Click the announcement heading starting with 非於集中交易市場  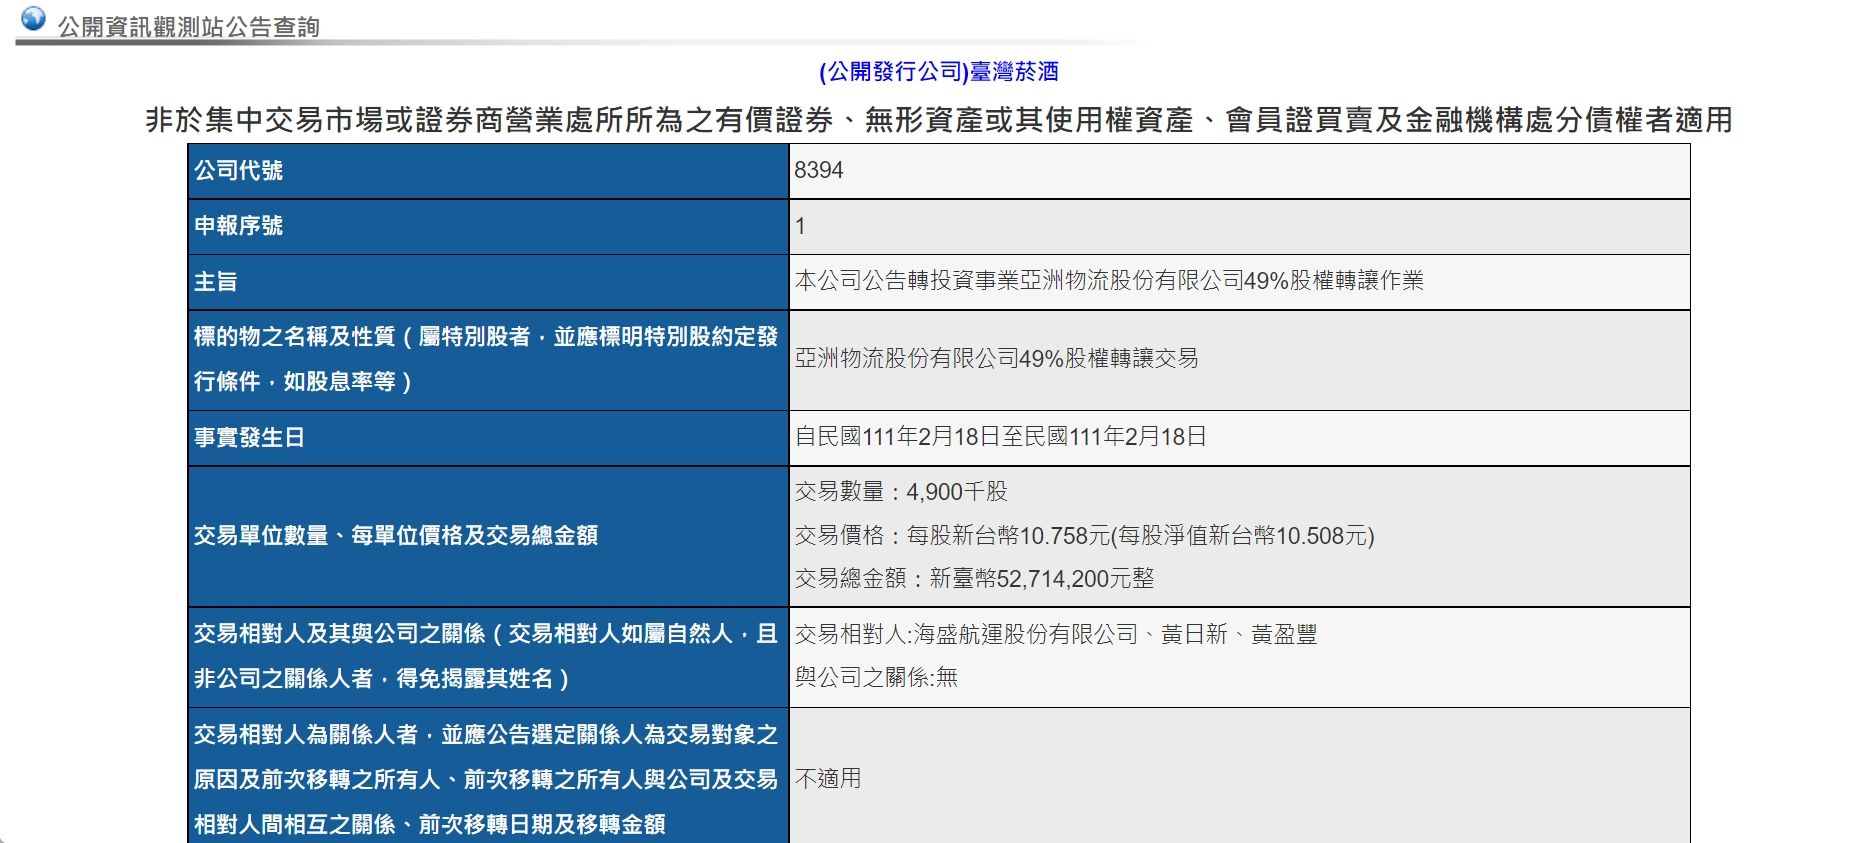coord(939,120)
